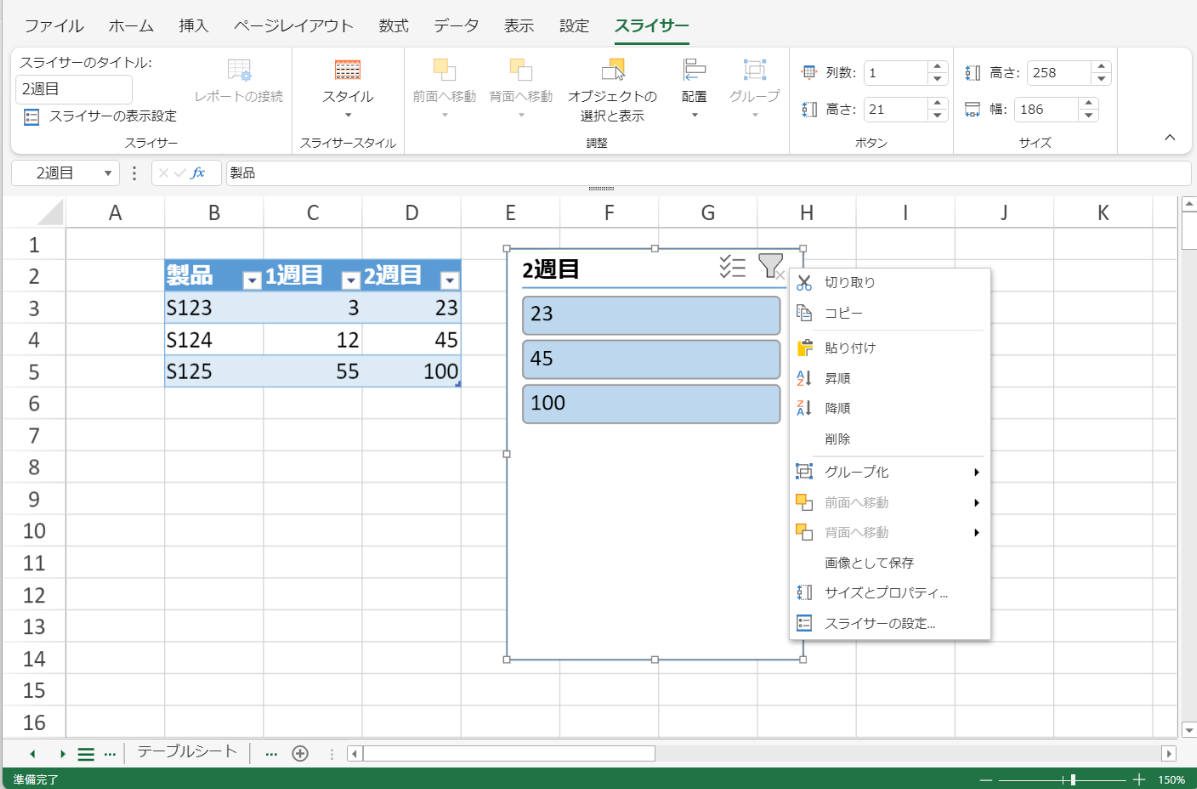Viewport: 1197px width, 789px height.
Task: Sort descending with 降順 menu item
Action: pyautogui.click(x=837, y=408)
